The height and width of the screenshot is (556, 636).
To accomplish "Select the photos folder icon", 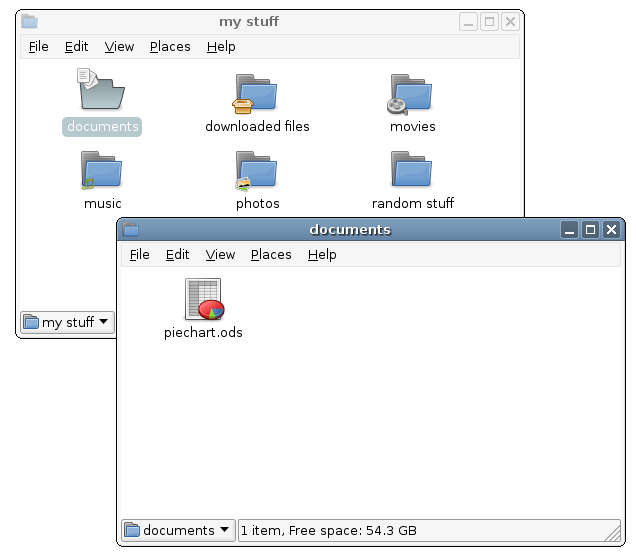I will tap(256, 170).
